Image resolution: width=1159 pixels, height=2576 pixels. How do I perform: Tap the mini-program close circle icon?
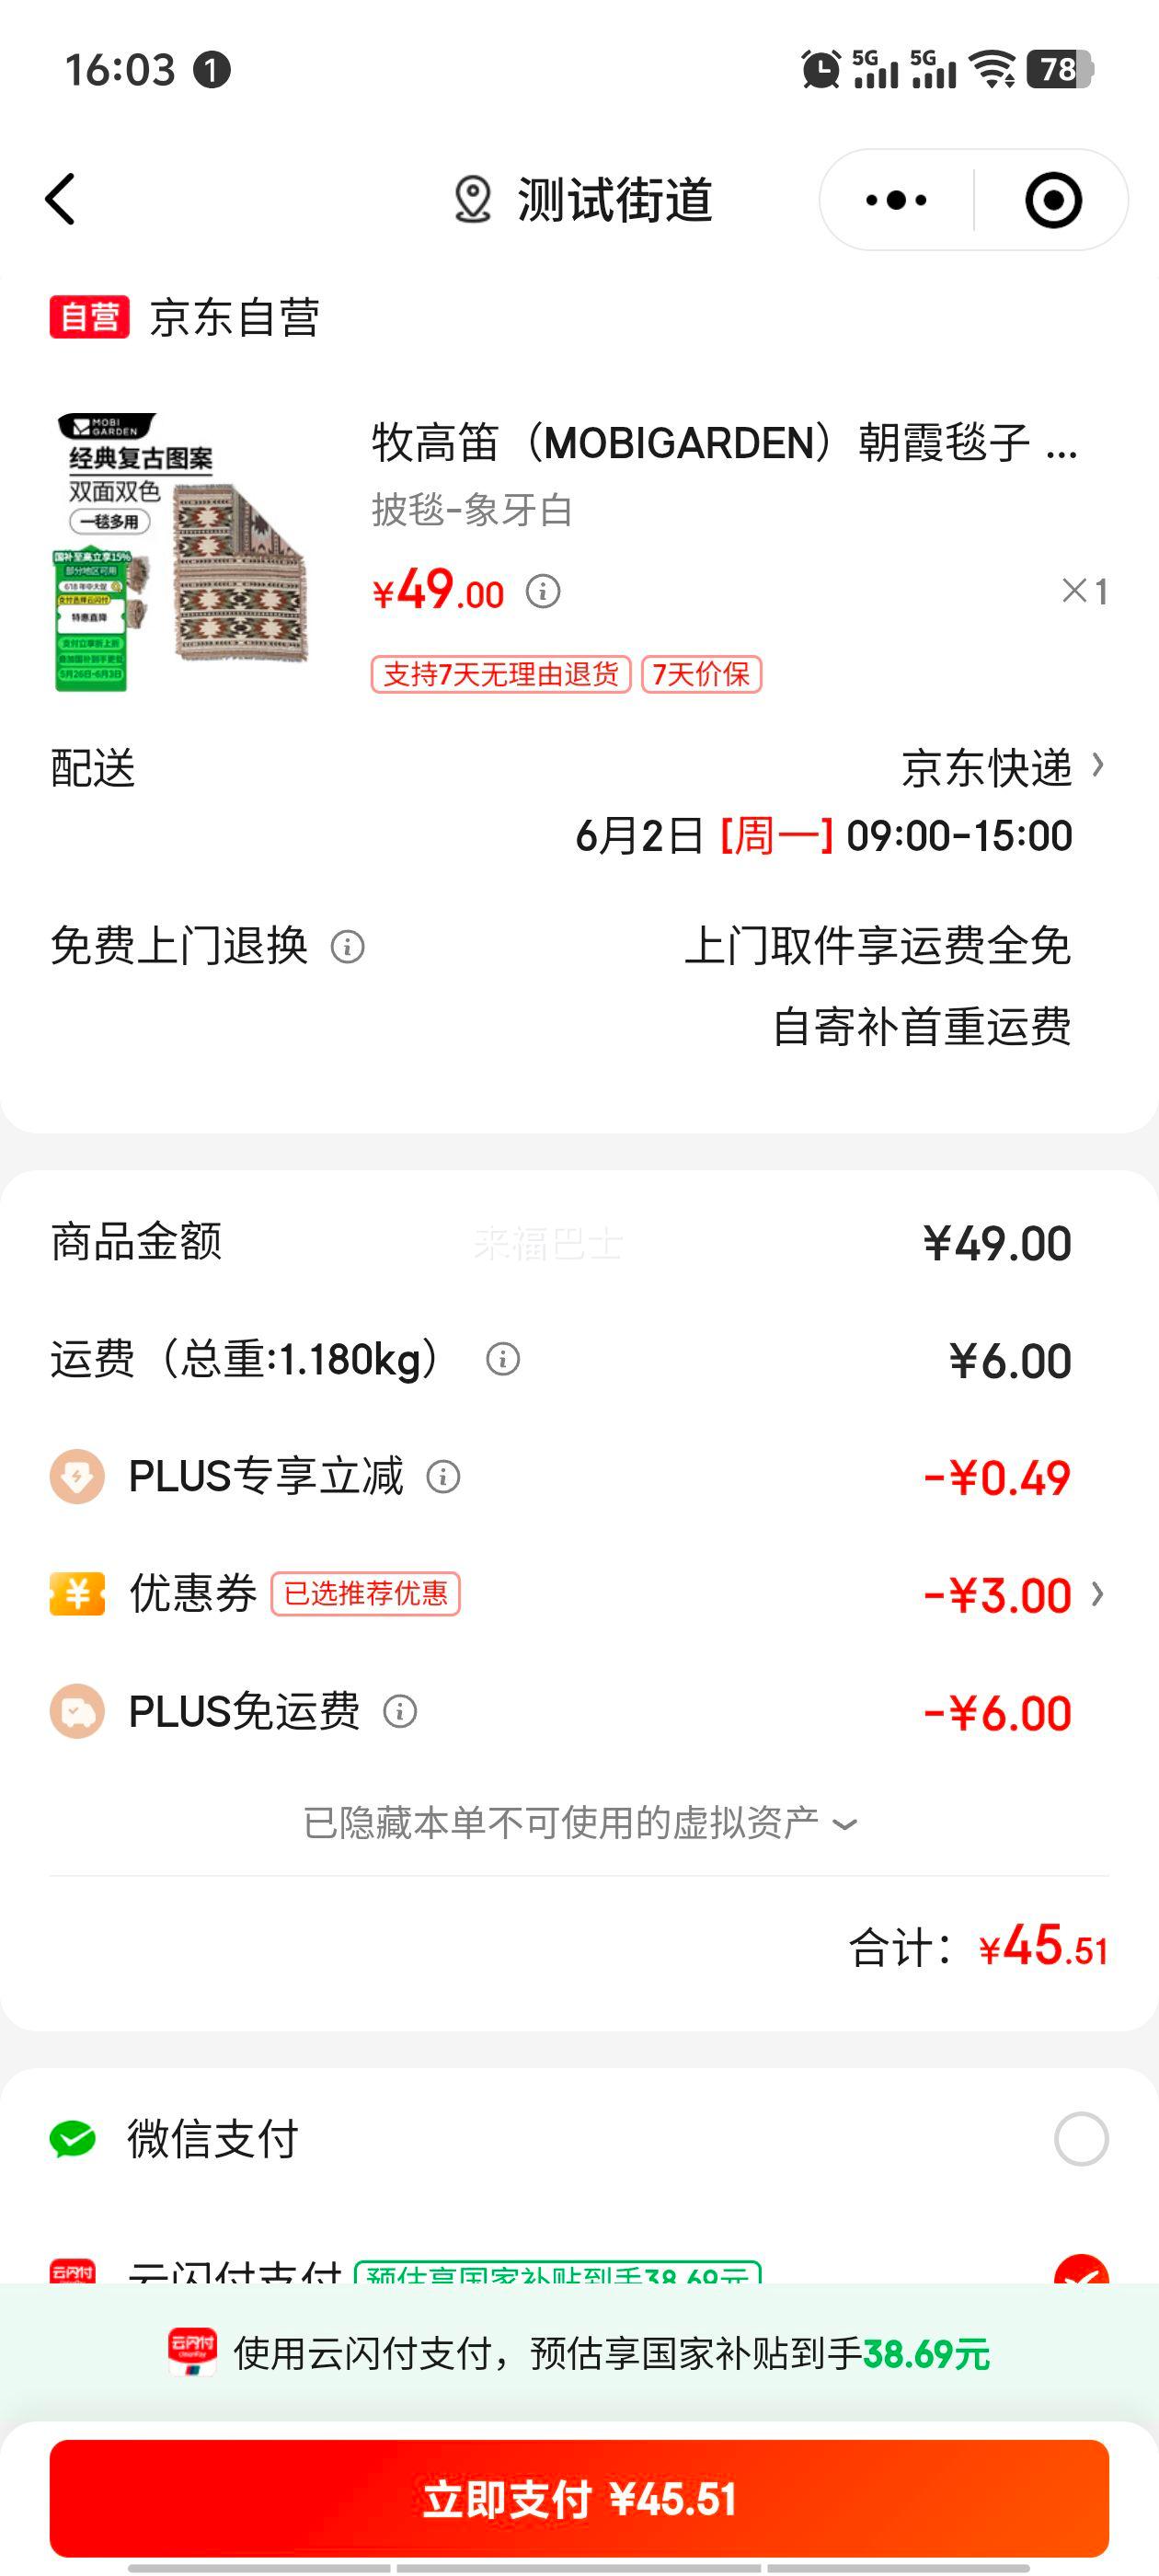pos(1053,200)
